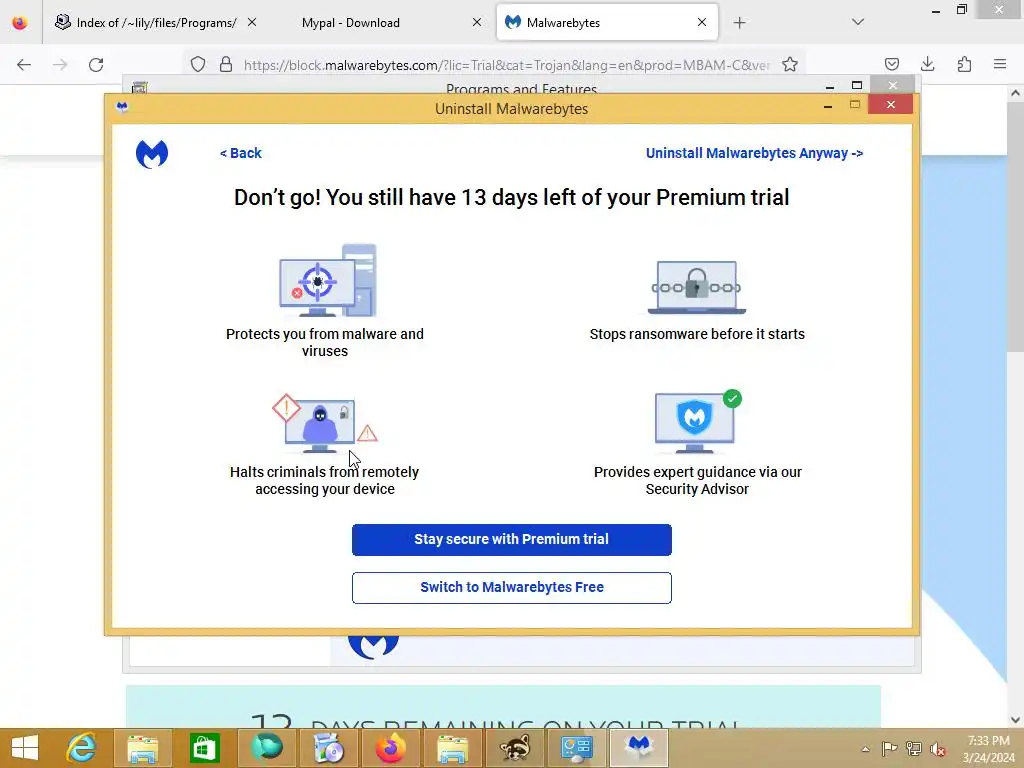Open the raccoon icon taskbar app

click(x=515, y=748)
